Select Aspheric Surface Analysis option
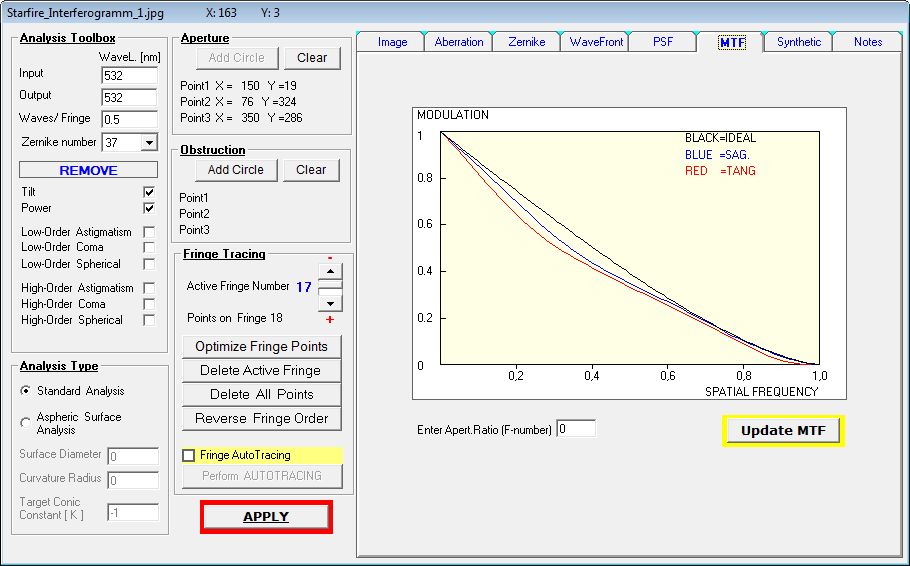Image resolution: width=910 pixels, height=566 pixels. coord(26,423)
